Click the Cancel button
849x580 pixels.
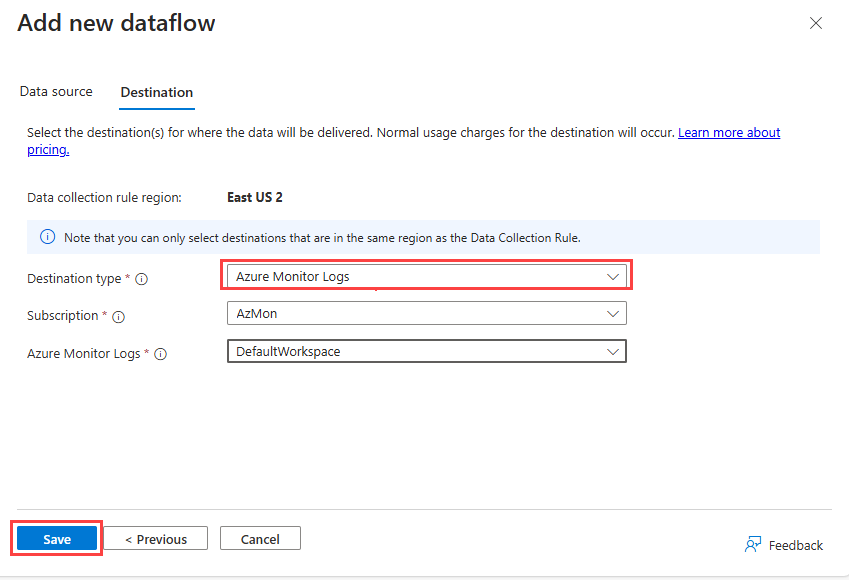tap(260, 539)
